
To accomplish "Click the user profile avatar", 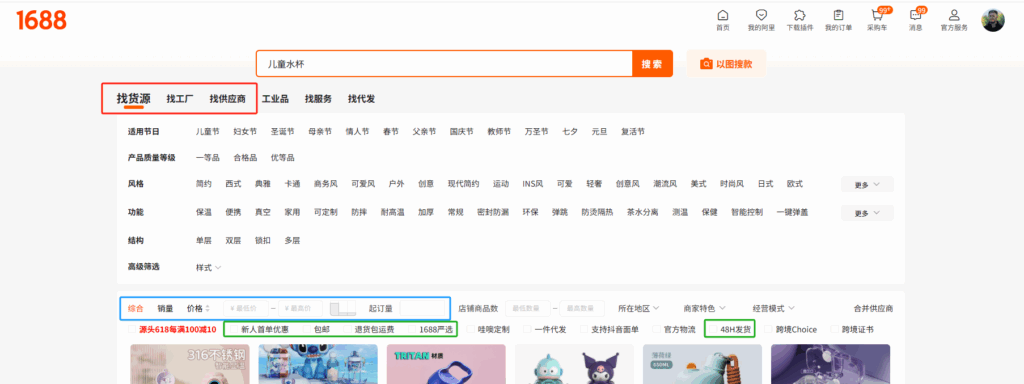I will [993, 20].
